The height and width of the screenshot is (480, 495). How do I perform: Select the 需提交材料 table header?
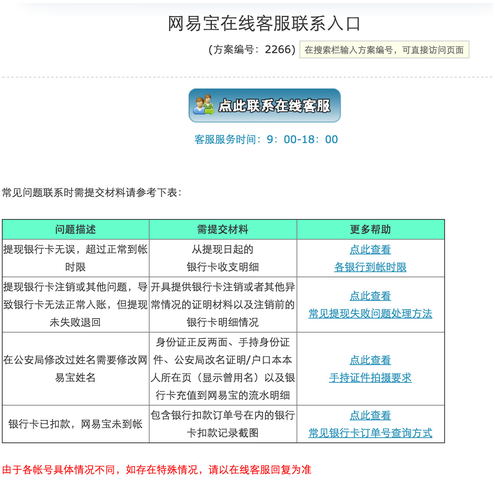223,229
